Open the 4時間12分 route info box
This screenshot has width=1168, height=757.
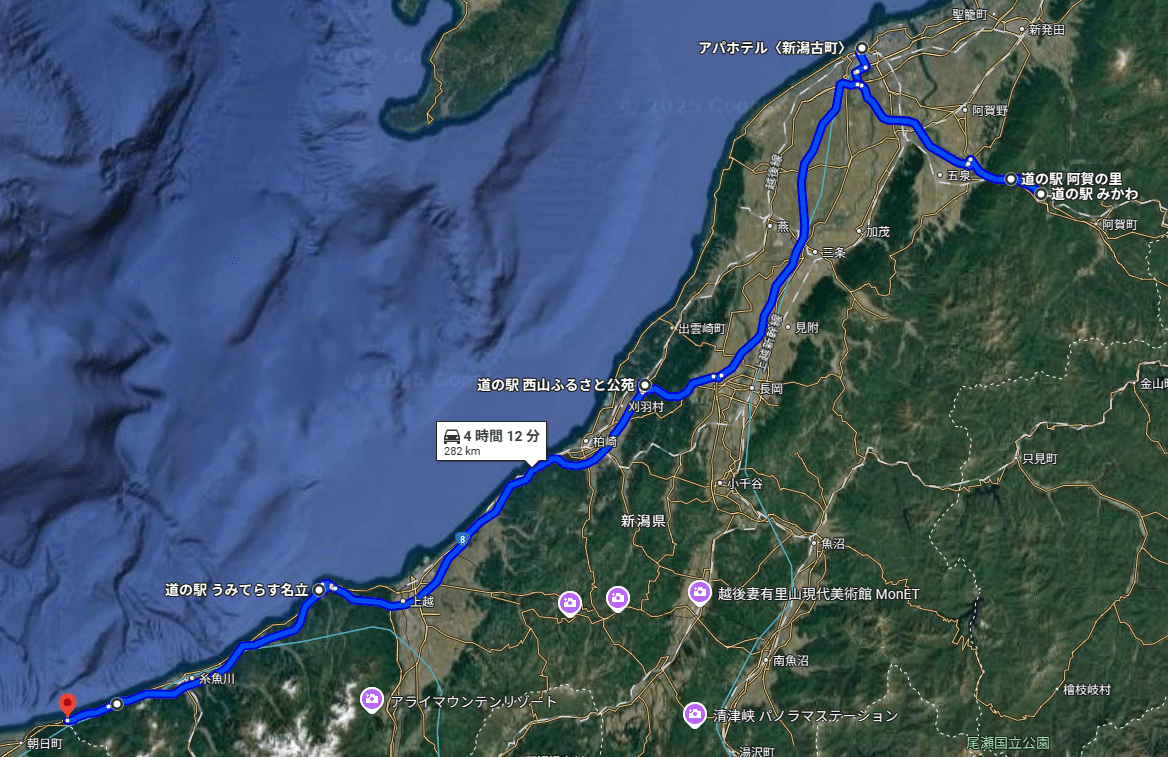click(492, 442)
